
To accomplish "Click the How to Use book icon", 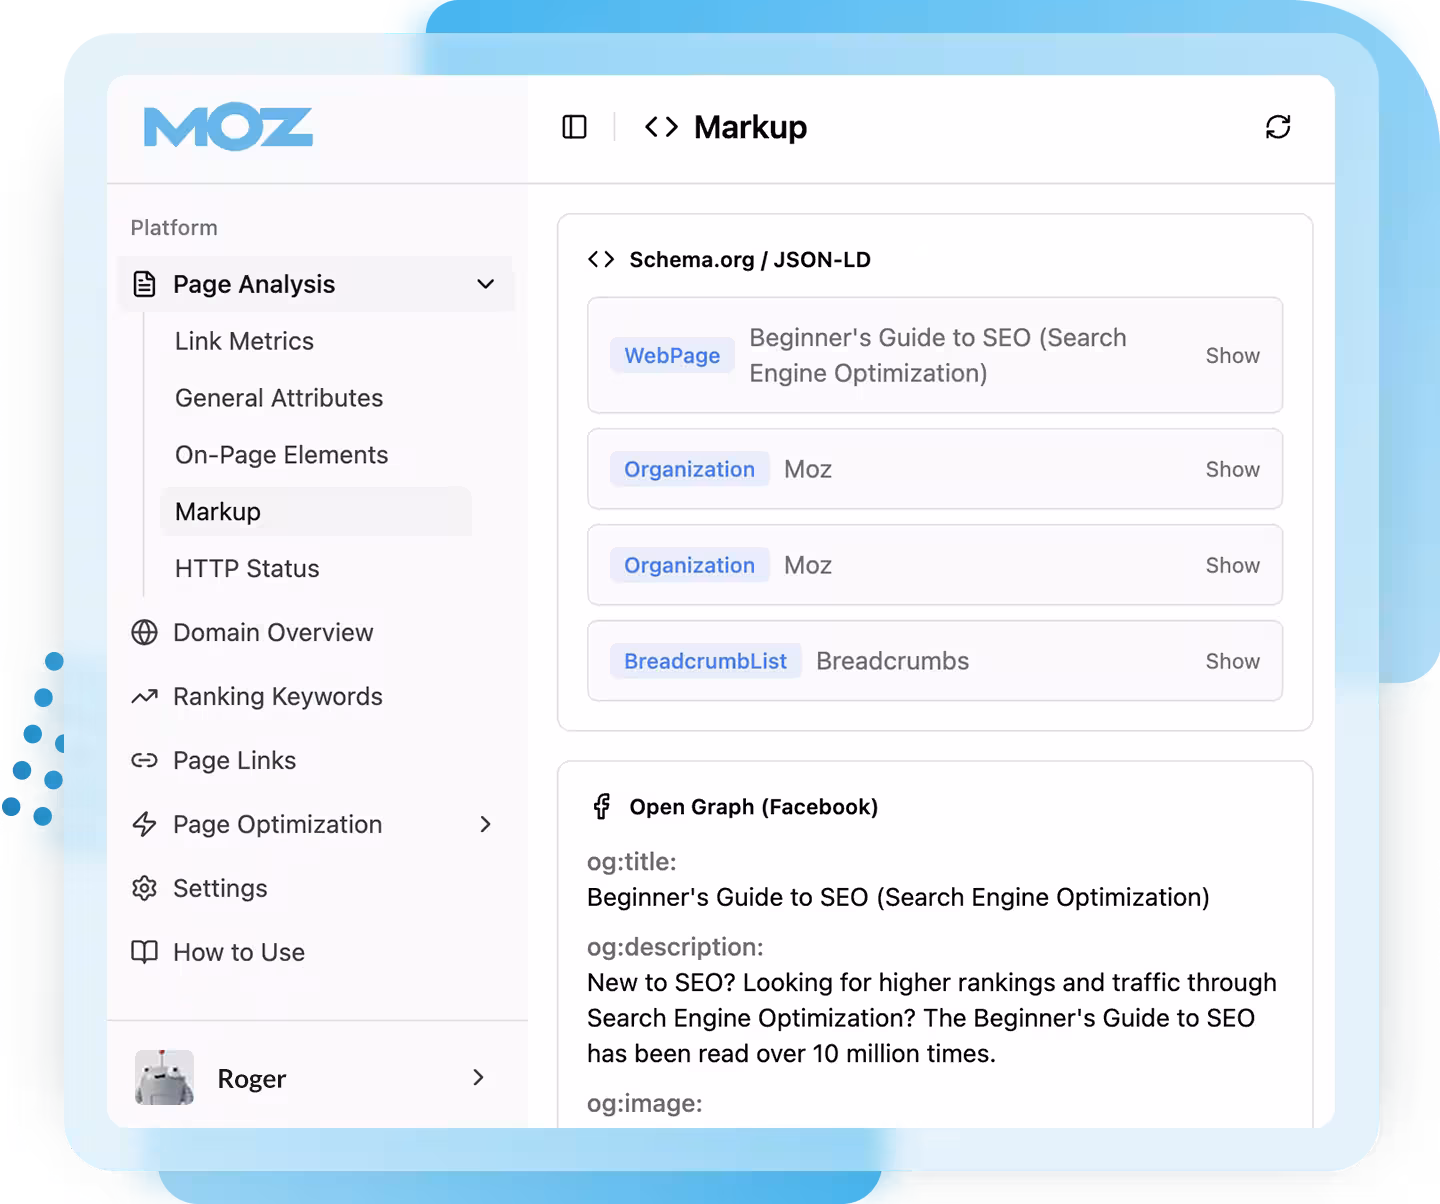I will (x=145, y=952).
